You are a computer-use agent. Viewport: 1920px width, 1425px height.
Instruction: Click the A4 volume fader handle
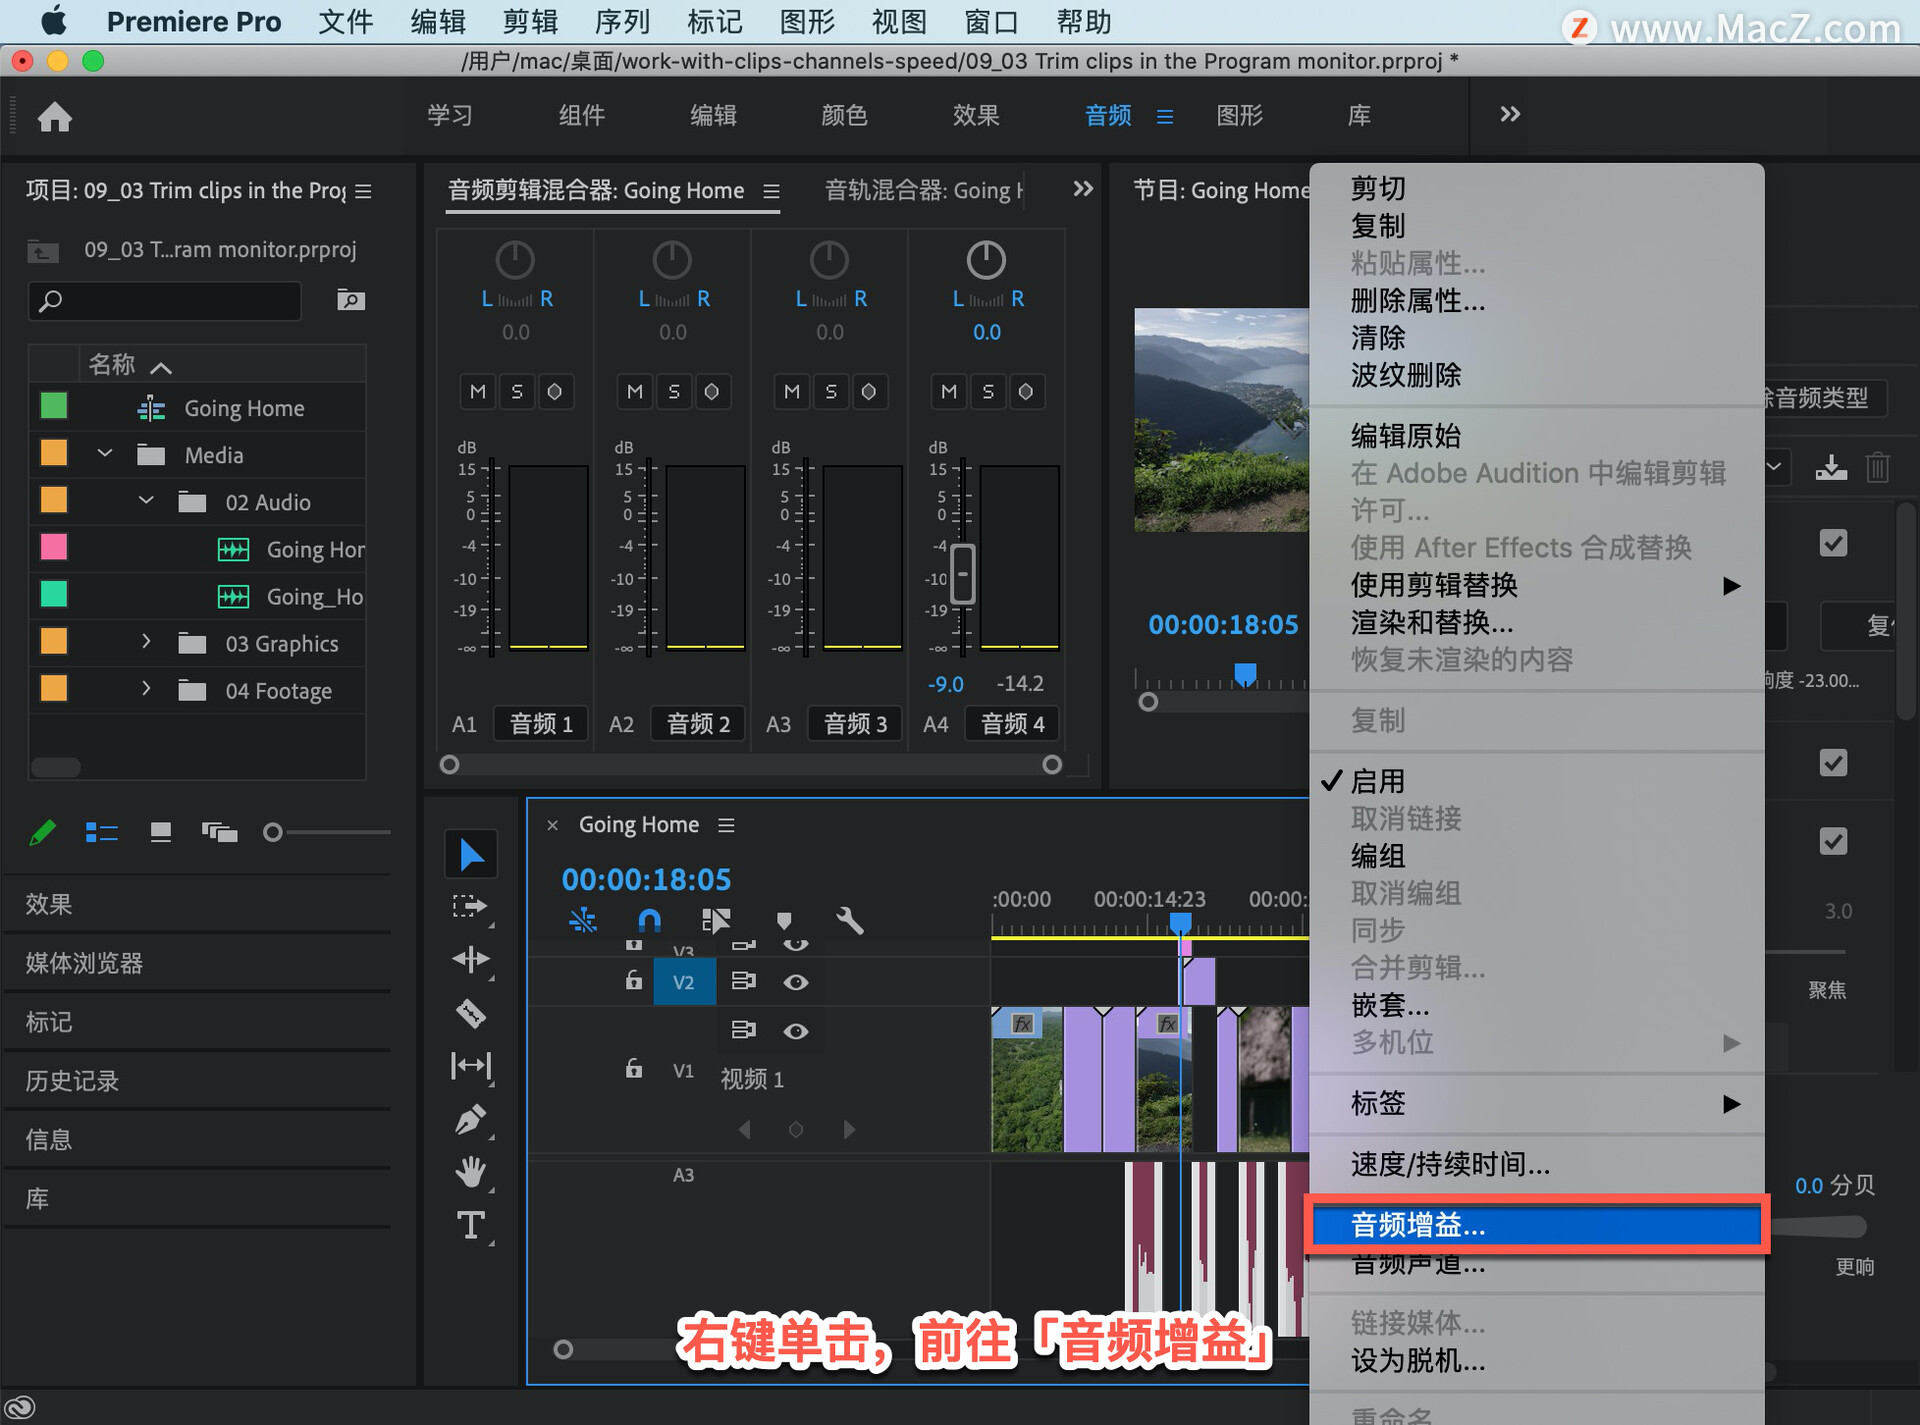962,574
